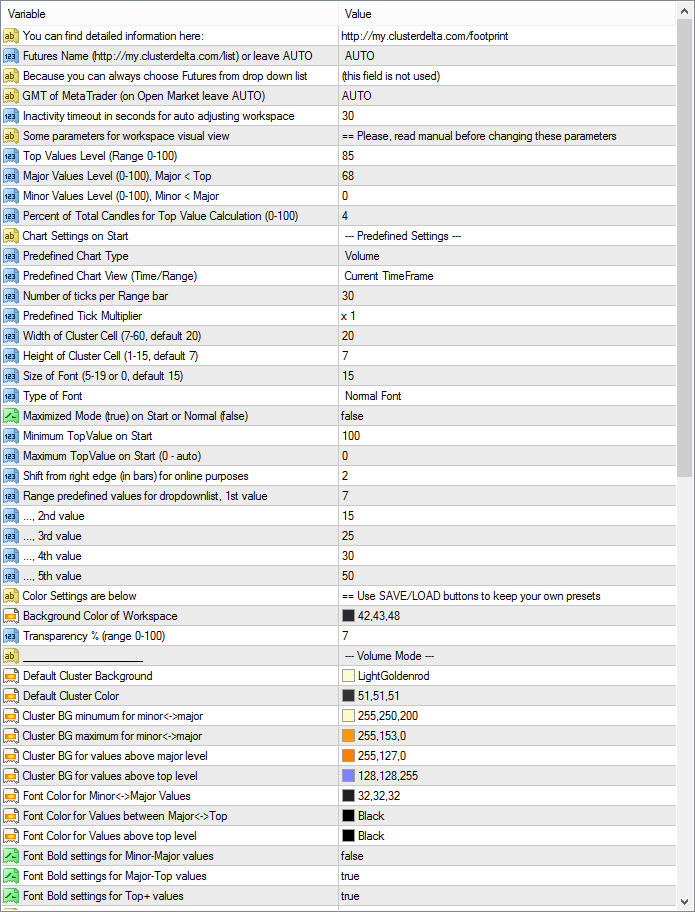Click the 'ab' icon for GMT of MetaTrader

[x=11, y=96]
